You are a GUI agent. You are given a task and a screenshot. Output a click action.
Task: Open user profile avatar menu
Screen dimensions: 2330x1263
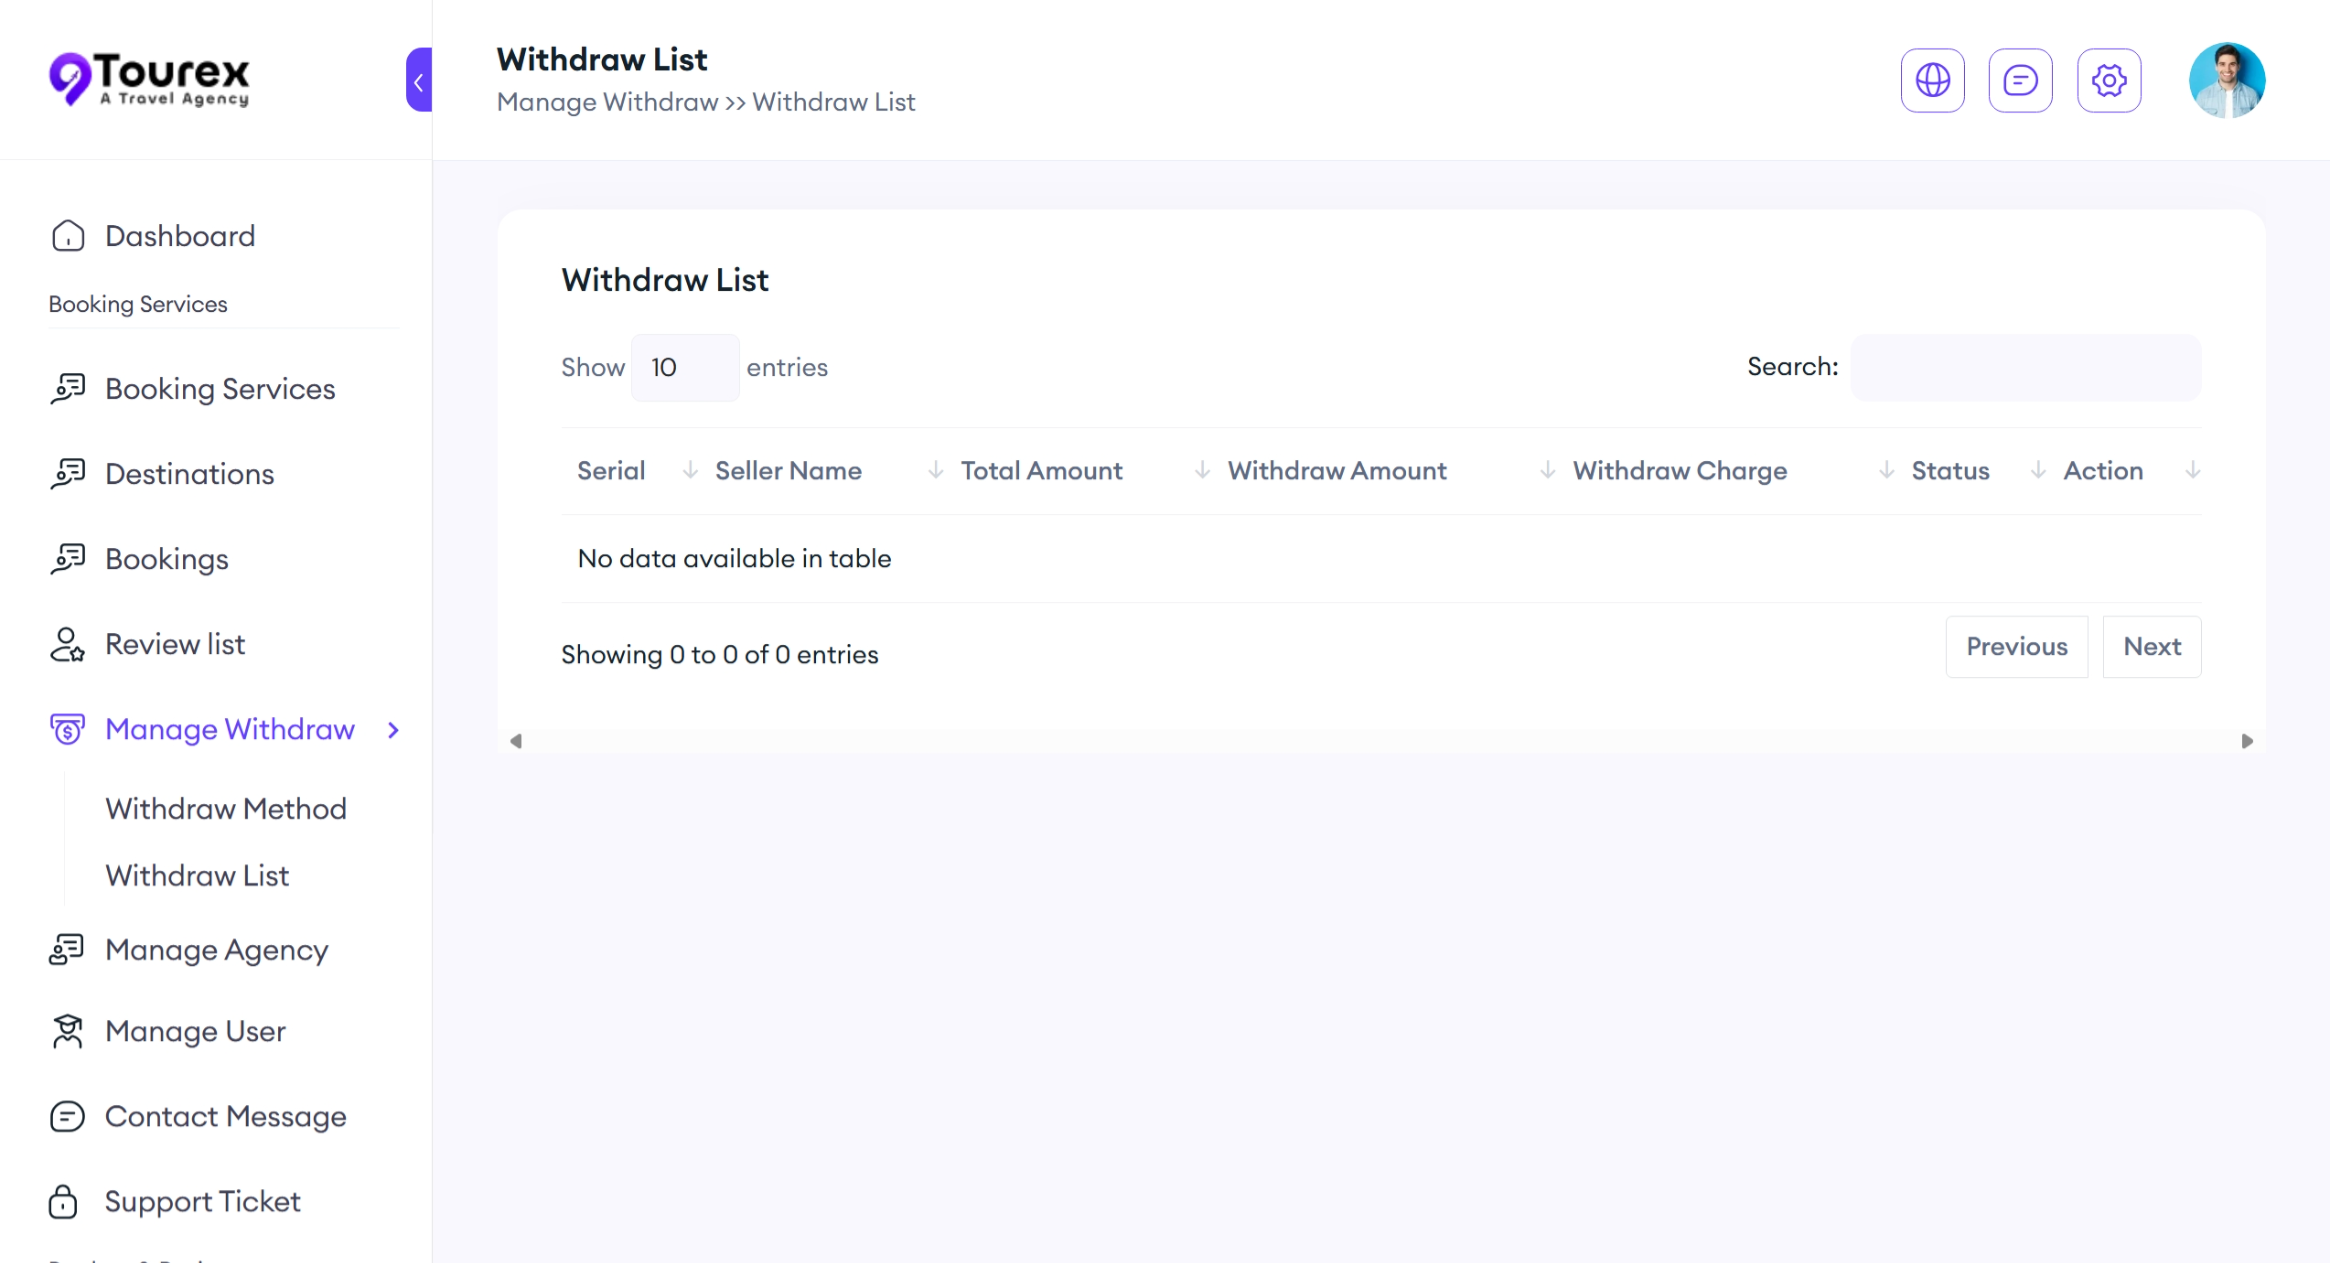click(2226, 80)
